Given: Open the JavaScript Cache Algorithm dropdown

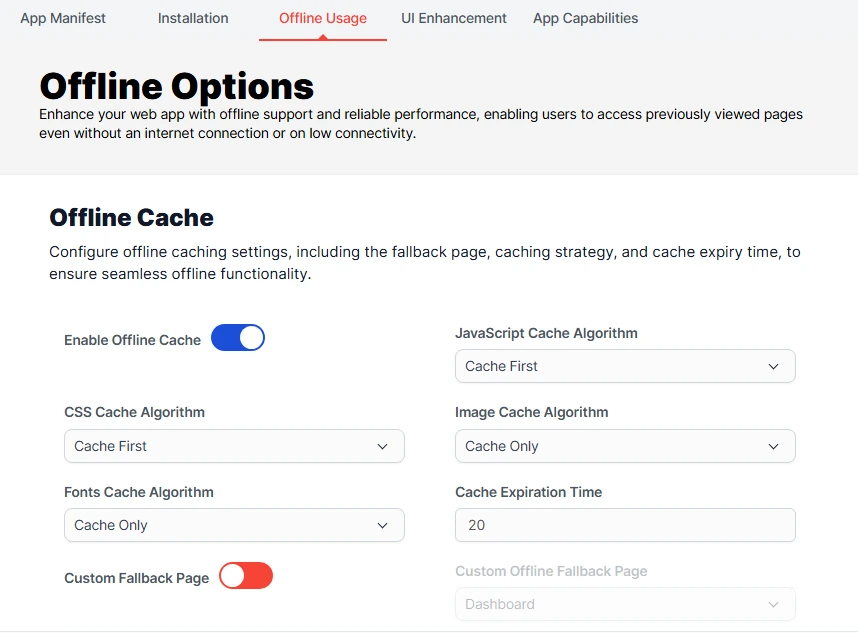Looking at the screenshot, I should click(625, 366).
